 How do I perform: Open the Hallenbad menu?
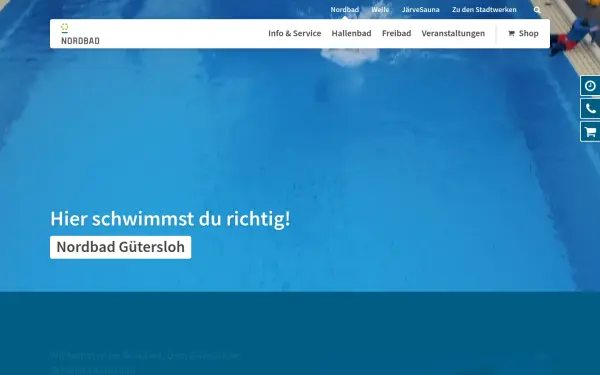(x=351, y=34)
